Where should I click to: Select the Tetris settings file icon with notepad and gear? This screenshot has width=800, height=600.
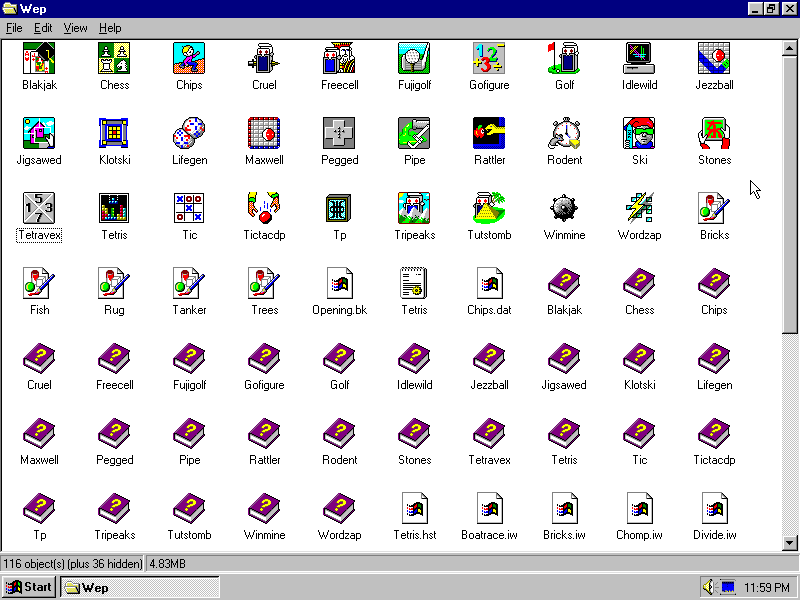point(414,283)
